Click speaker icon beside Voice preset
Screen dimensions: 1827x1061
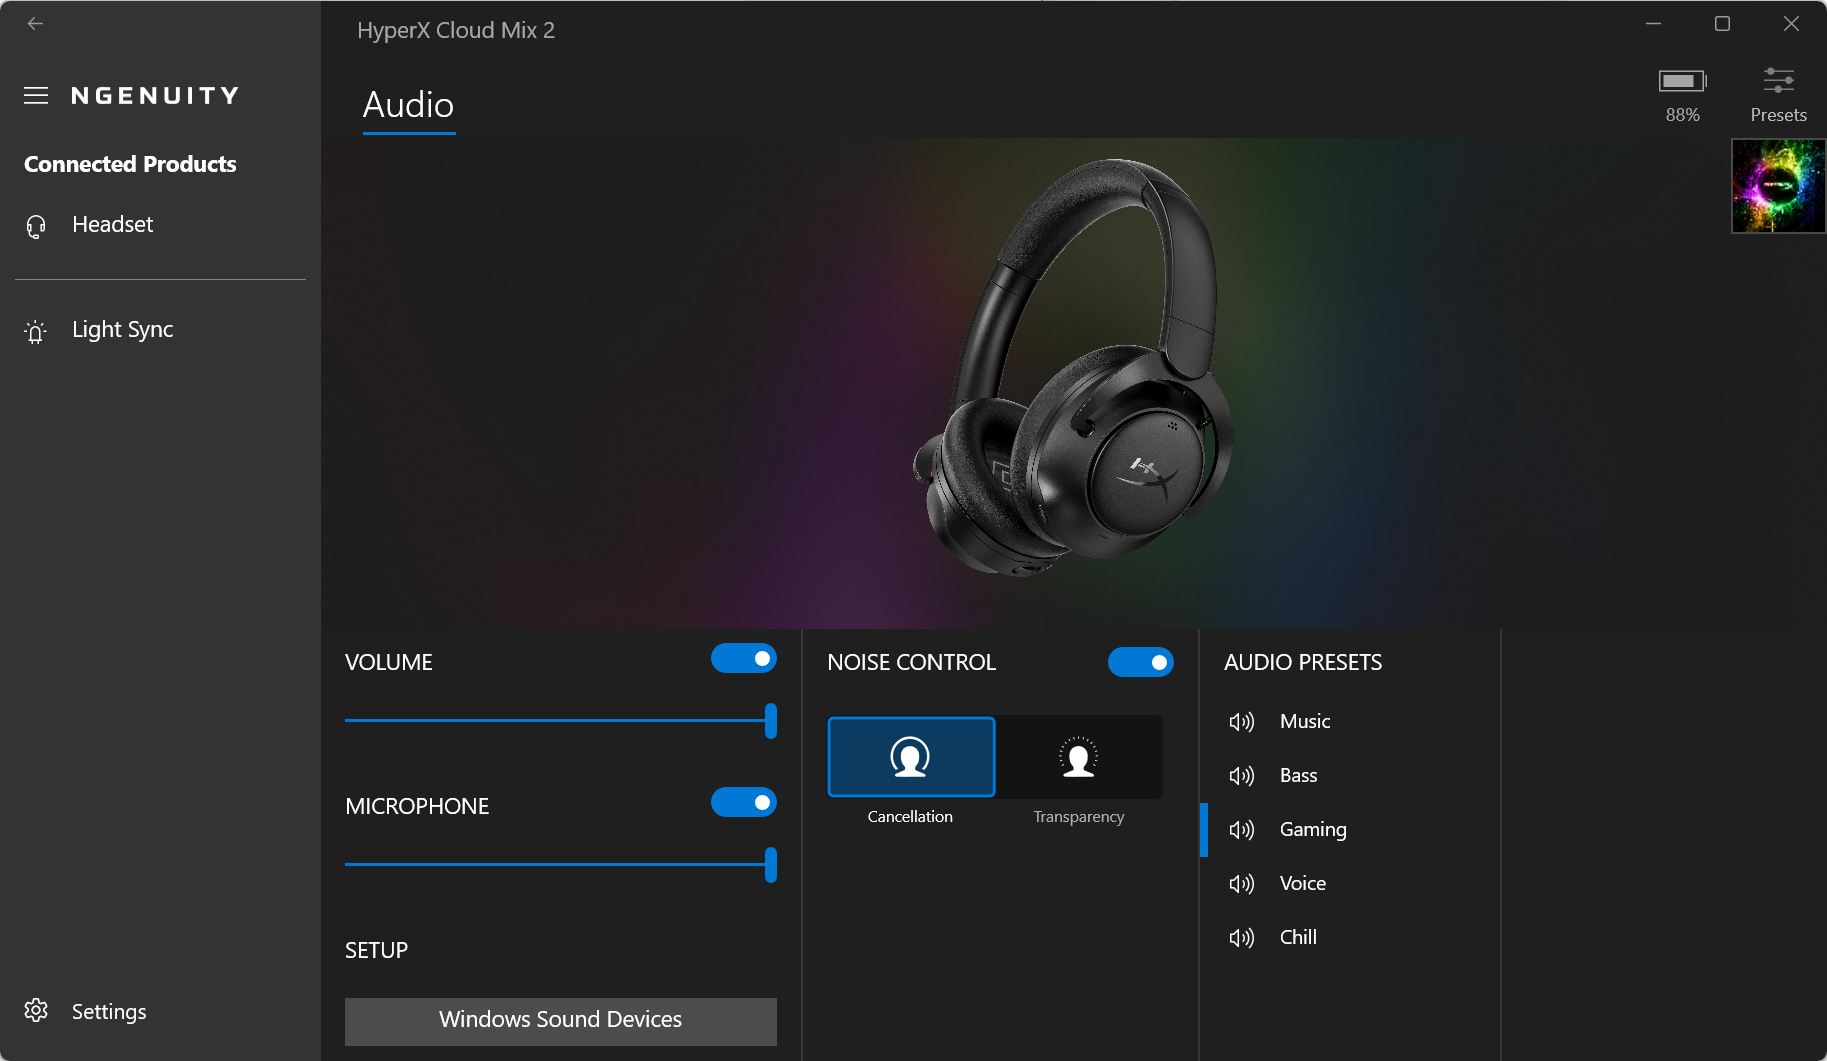[x=1241, y=884]
